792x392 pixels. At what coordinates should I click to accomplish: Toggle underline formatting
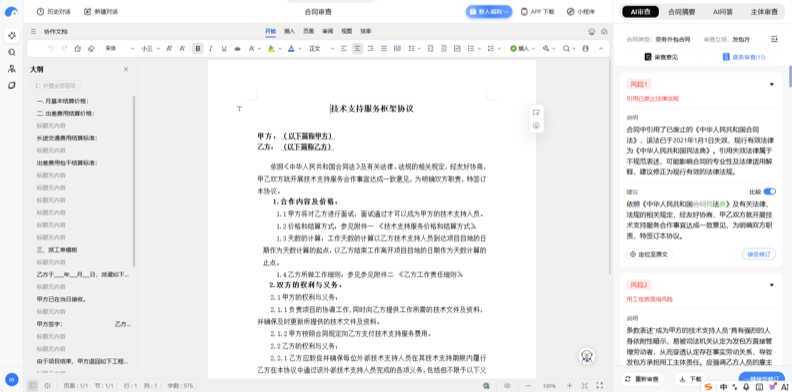(224, 48)
